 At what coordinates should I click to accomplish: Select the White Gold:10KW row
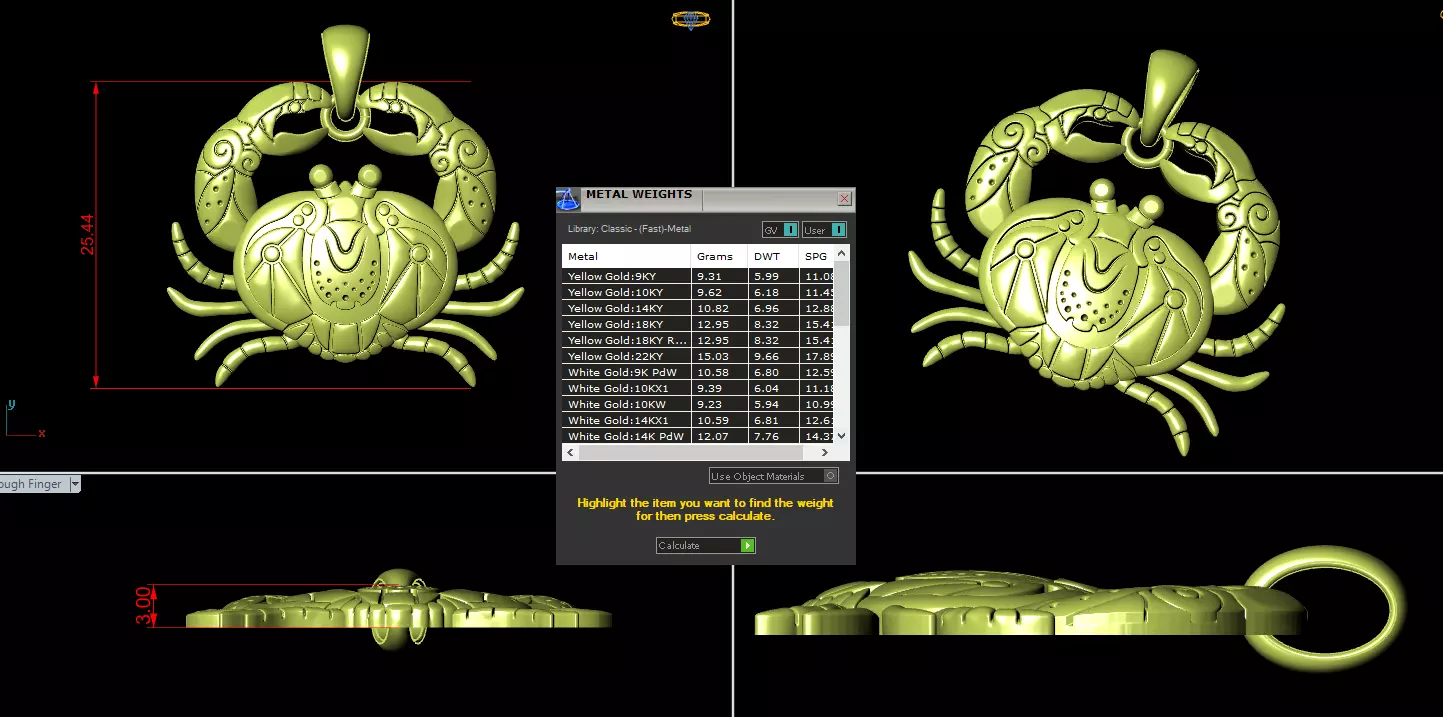coord(699,404)
